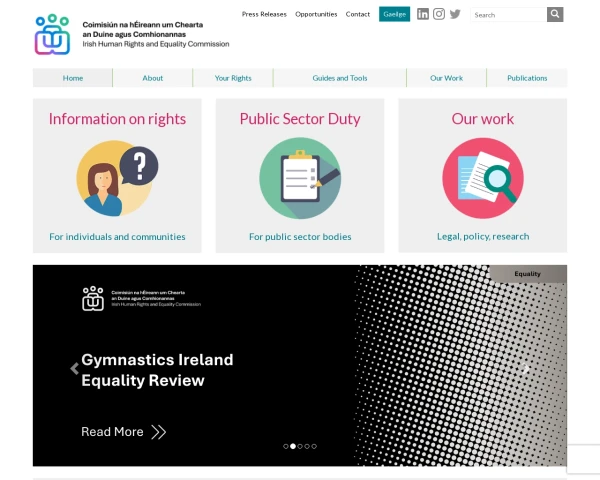Viewport: 600px width, 480px height.
Task: Click the documents and magnifier illustration
Action: (x=483, y=178)
